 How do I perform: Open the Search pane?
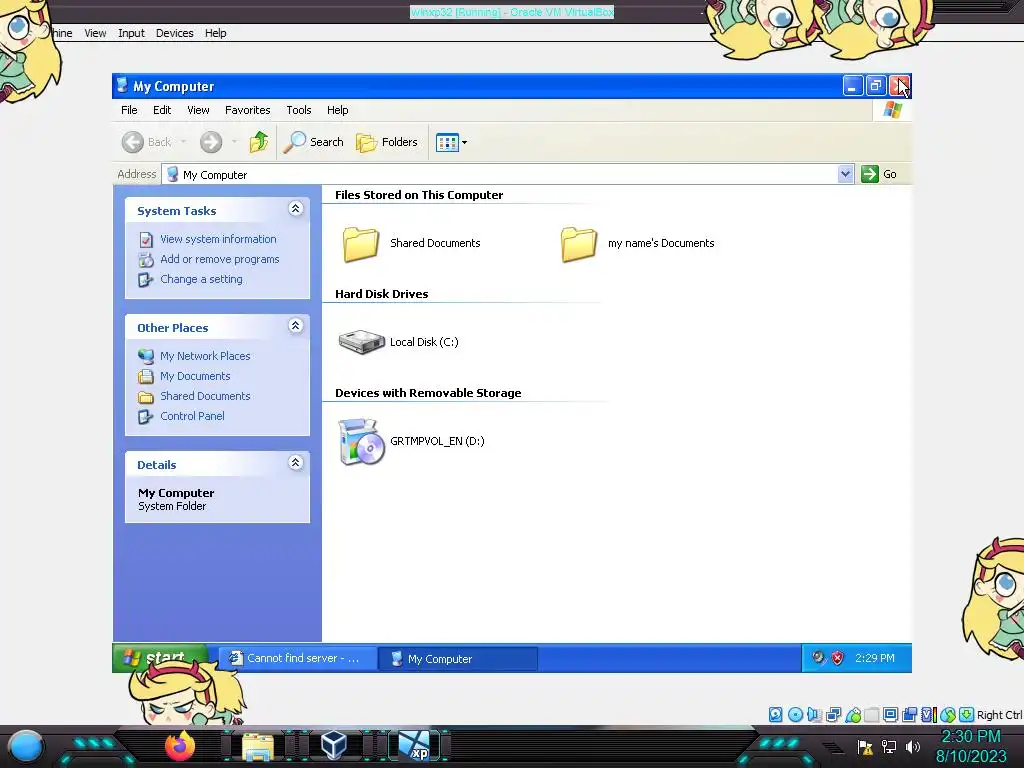(x=313, y=142)
